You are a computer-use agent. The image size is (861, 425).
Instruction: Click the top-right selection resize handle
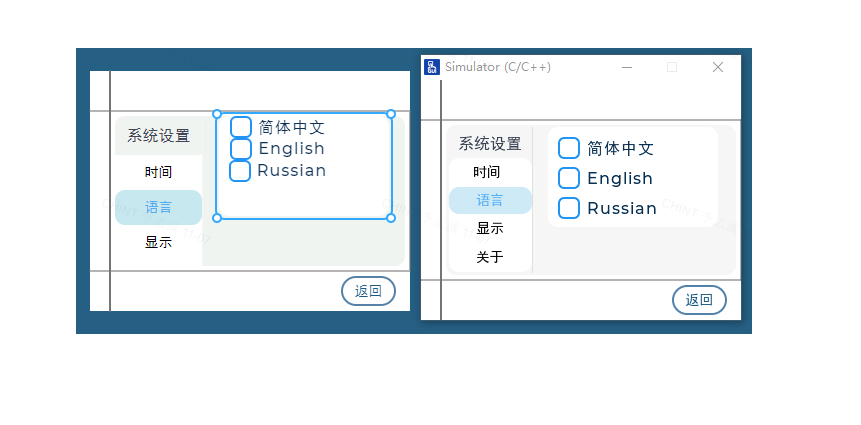[391, 114]
